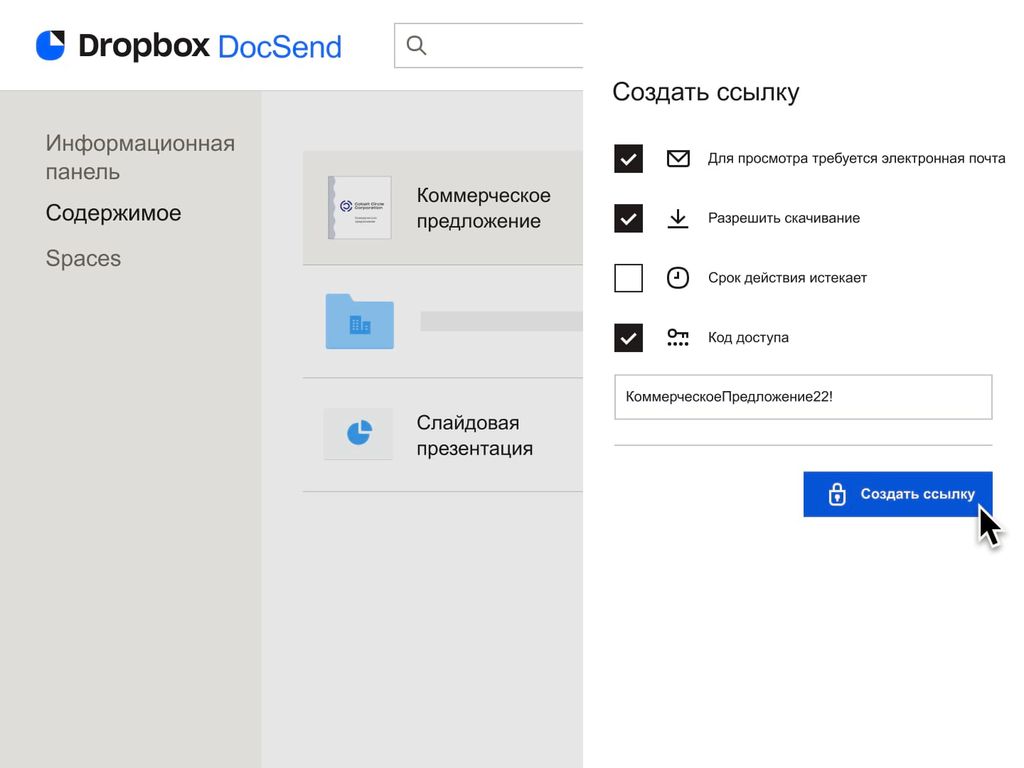The image size is (1024, 768).
Task: Enable the link expiration checkbox
Action: click(628, 278)
